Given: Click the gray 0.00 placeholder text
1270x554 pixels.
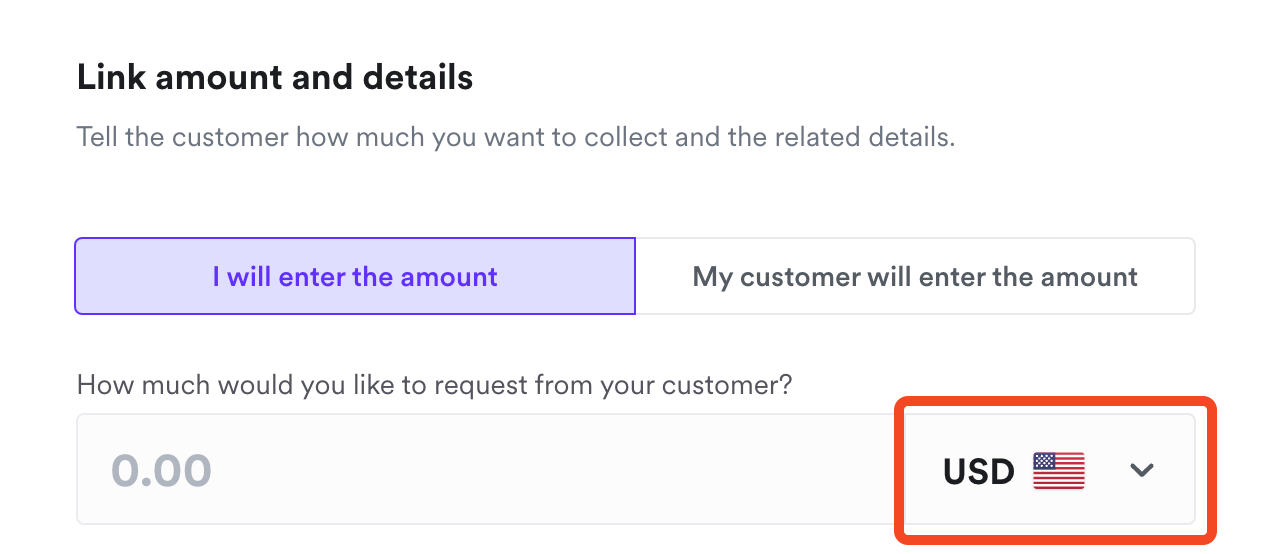Looking at the screenshot, I should 161,470.
